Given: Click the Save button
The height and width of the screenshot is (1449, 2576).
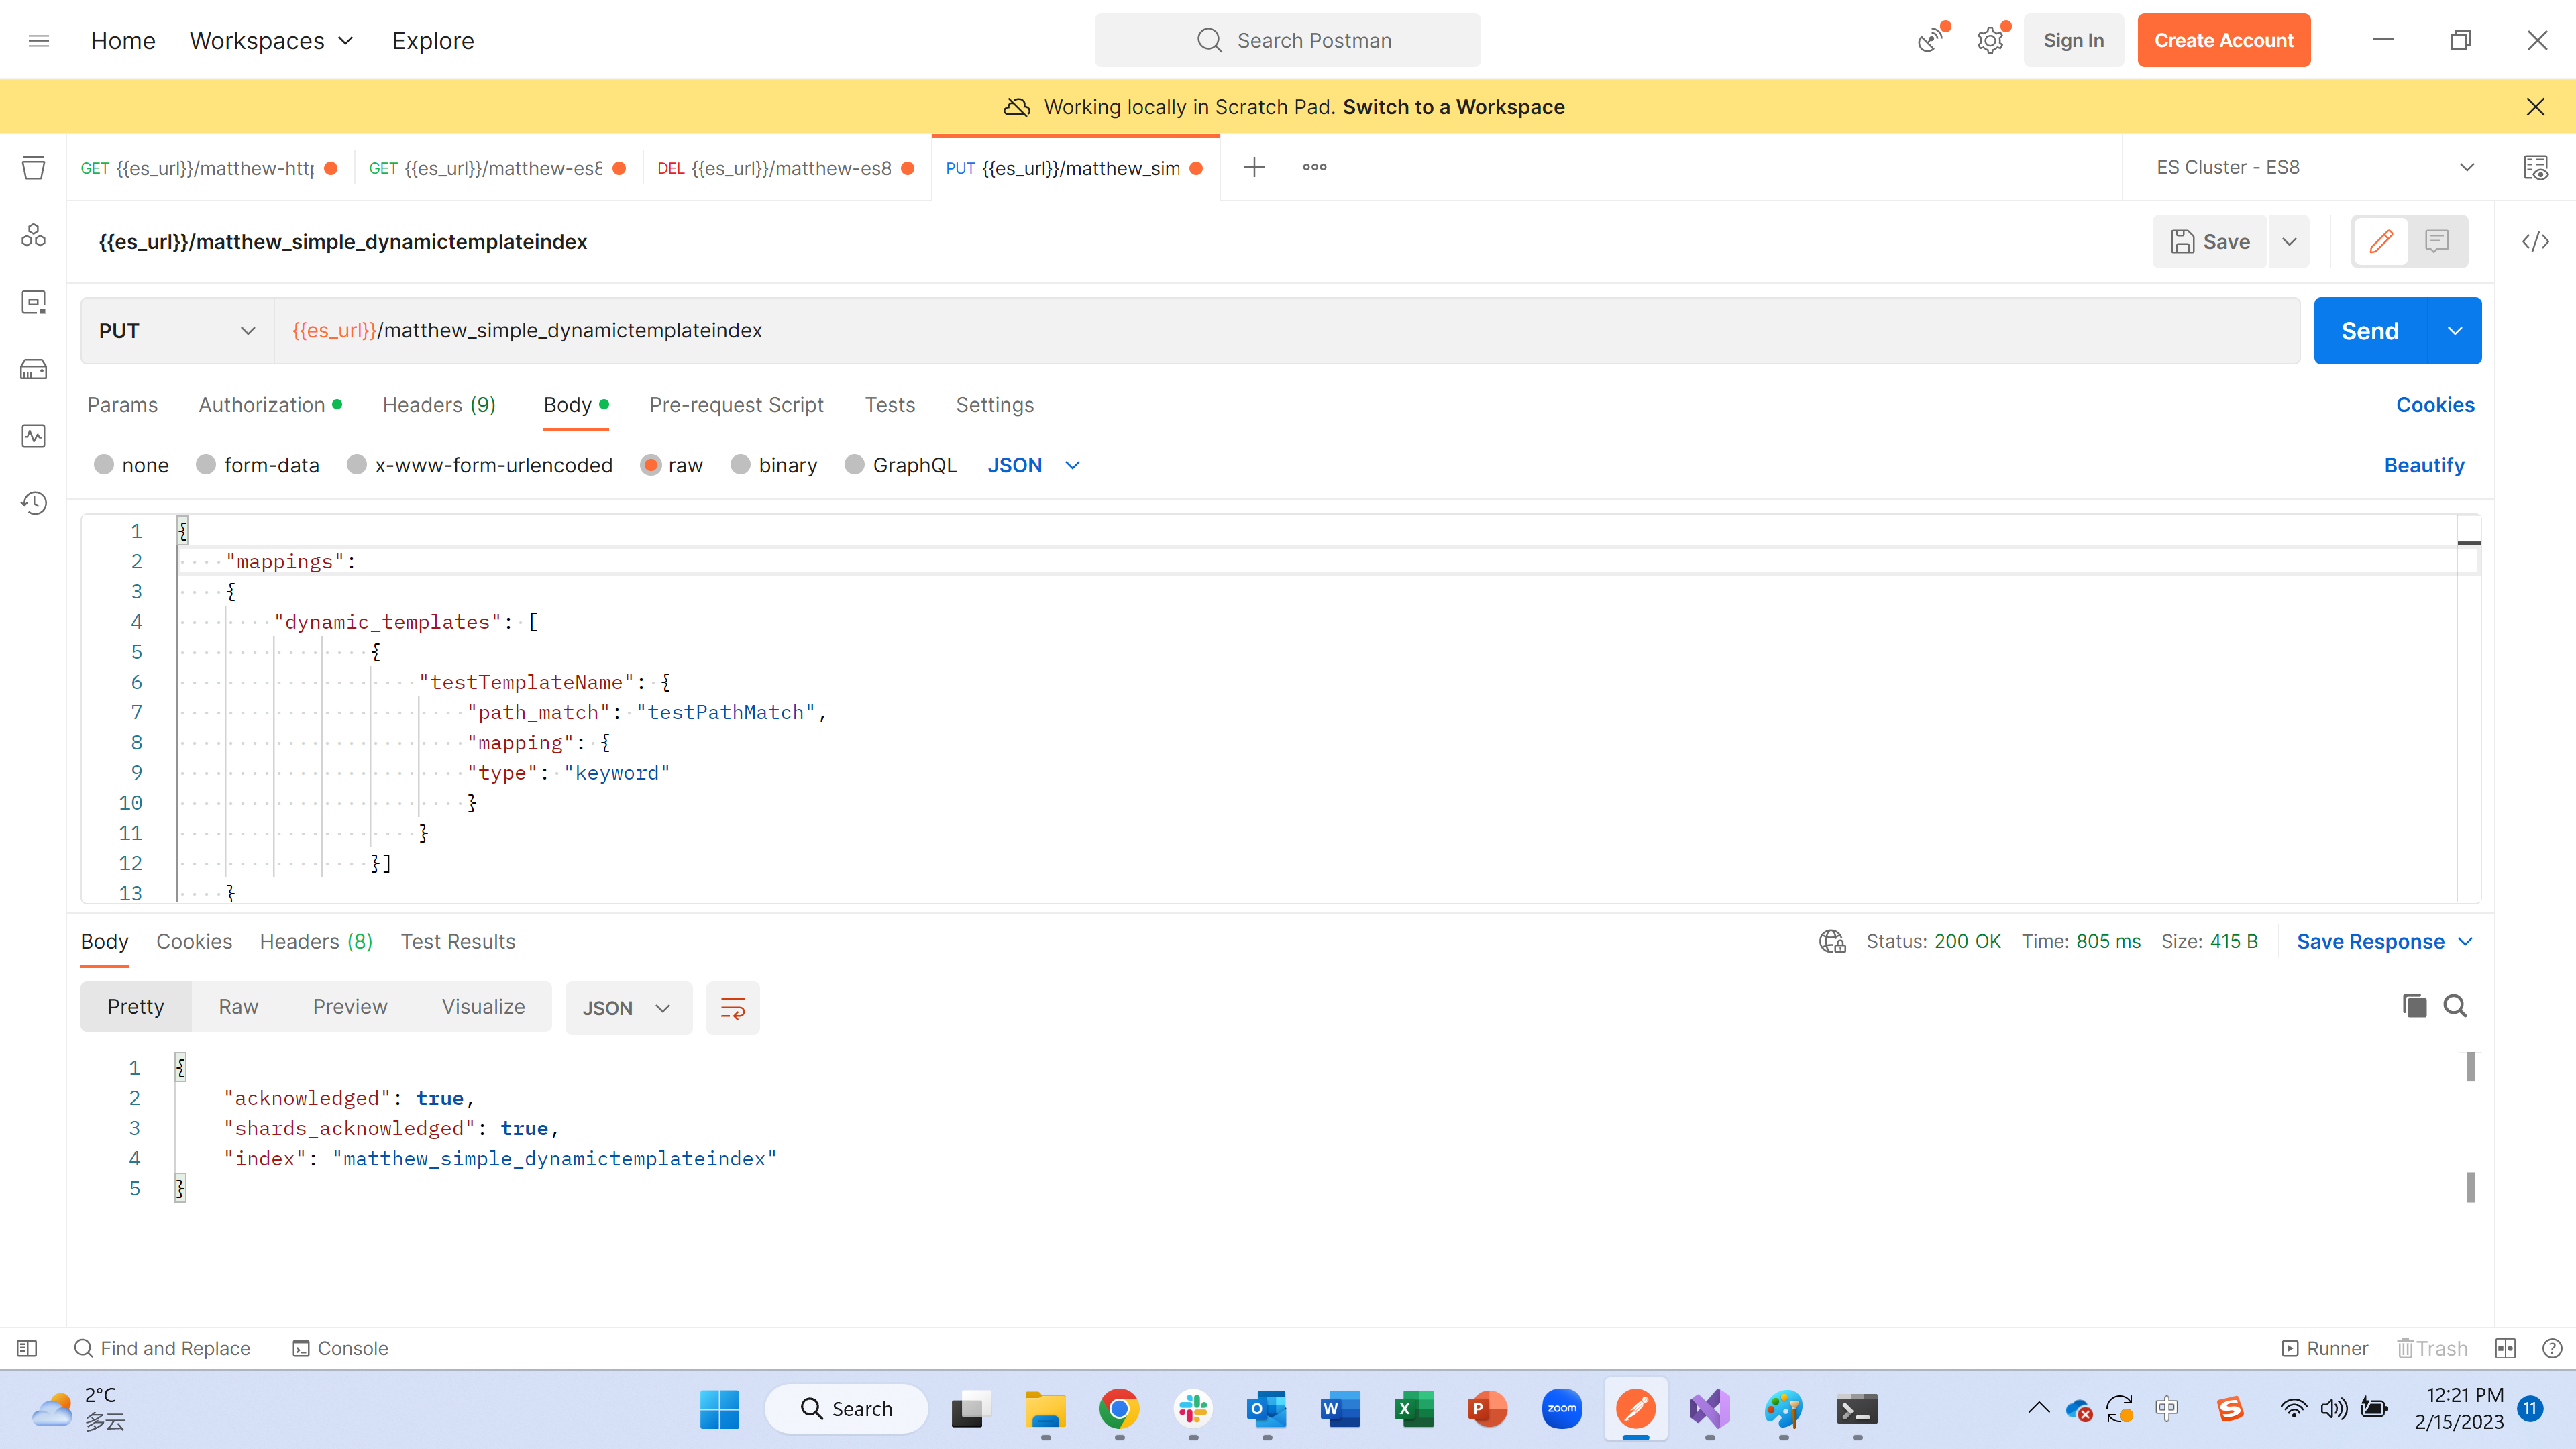Looking at the screenshot, I should click(x=2210, y=241).
